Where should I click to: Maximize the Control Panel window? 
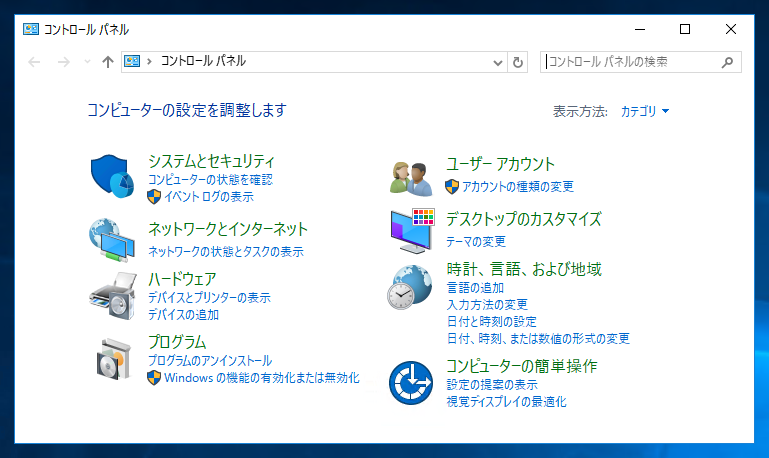point(685,29)
